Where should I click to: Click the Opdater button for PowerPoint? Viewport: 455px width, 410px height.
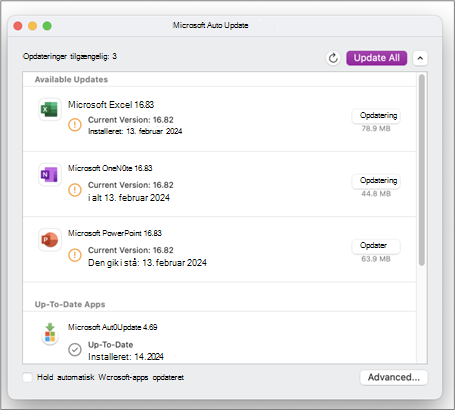(x=376, y=246)
